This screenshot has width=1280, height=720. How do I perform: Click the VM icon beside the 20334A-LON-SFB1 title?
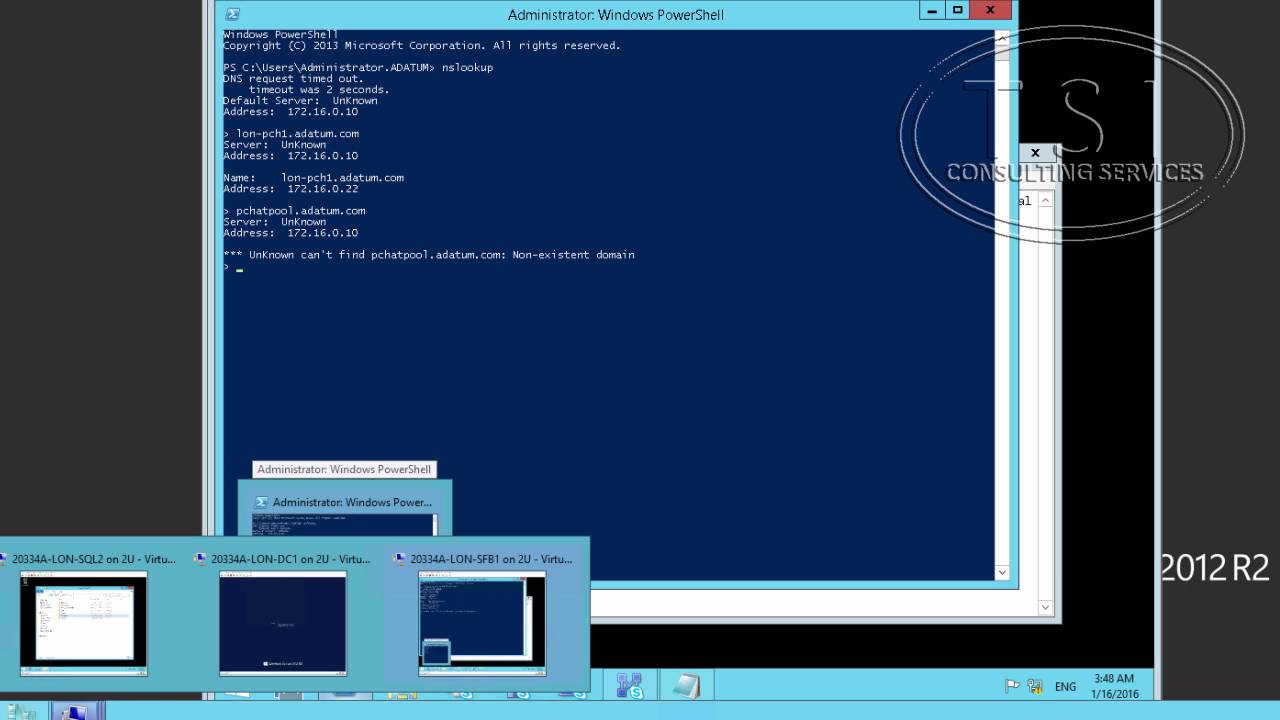pos(400,559)
